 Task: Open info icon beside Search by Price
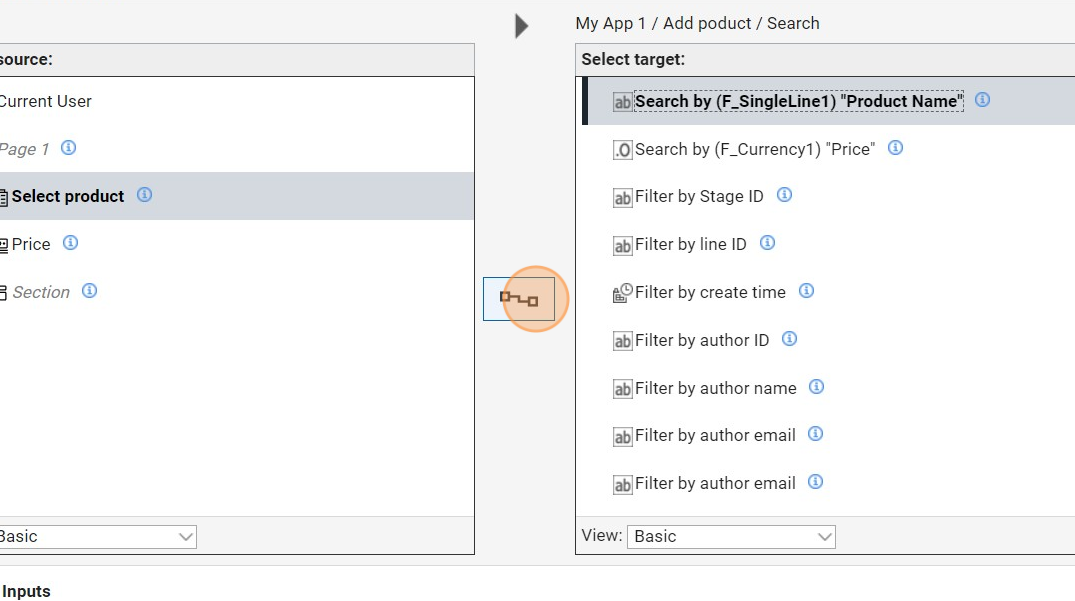[895, 148]
